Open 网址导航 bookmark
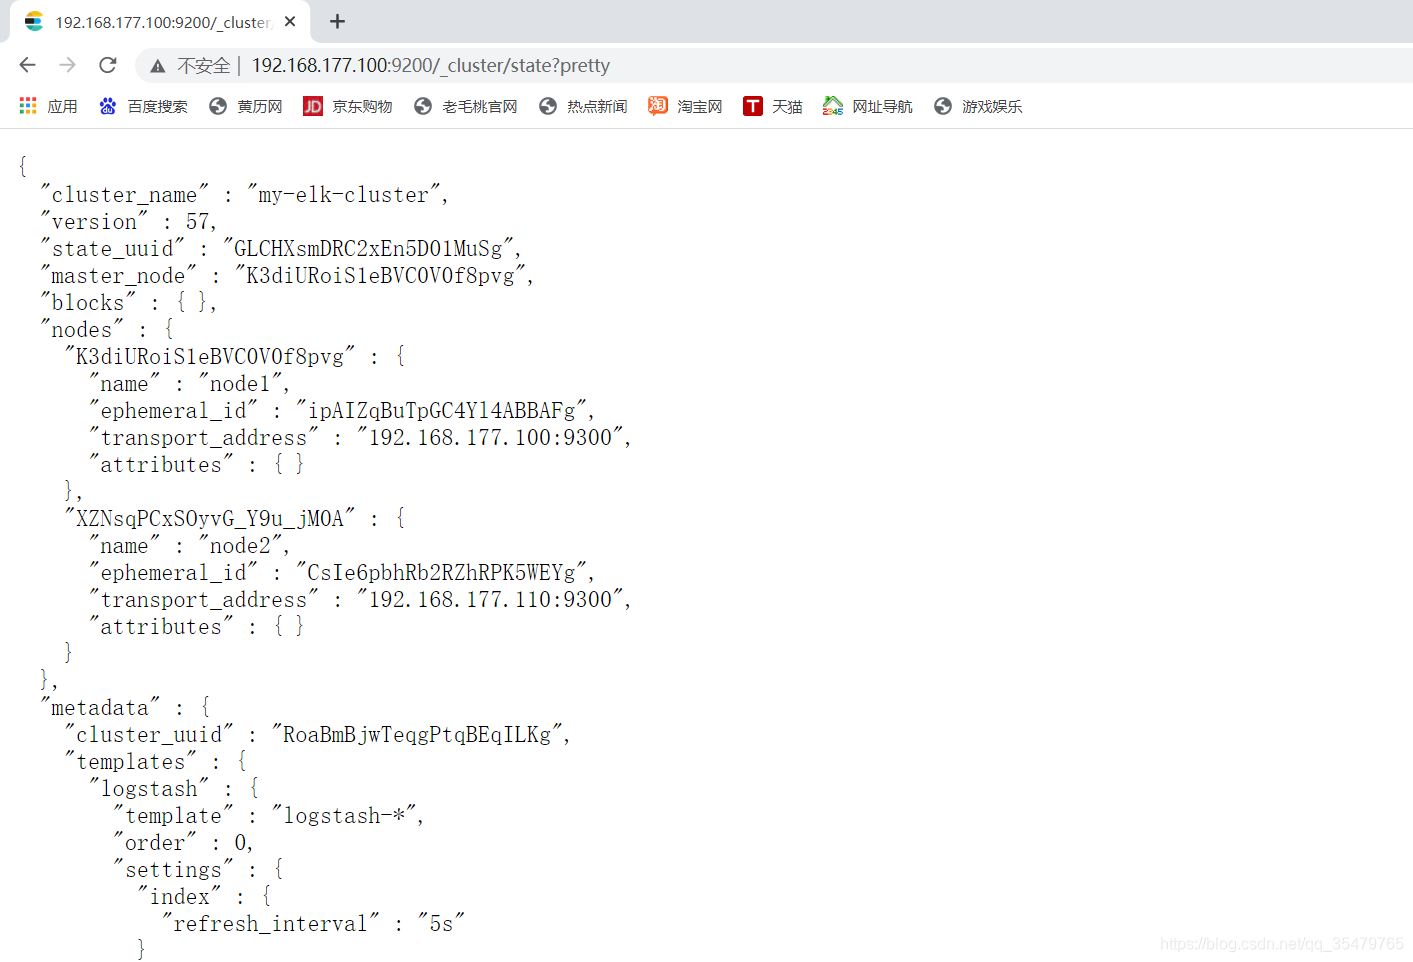 (867, 106)
